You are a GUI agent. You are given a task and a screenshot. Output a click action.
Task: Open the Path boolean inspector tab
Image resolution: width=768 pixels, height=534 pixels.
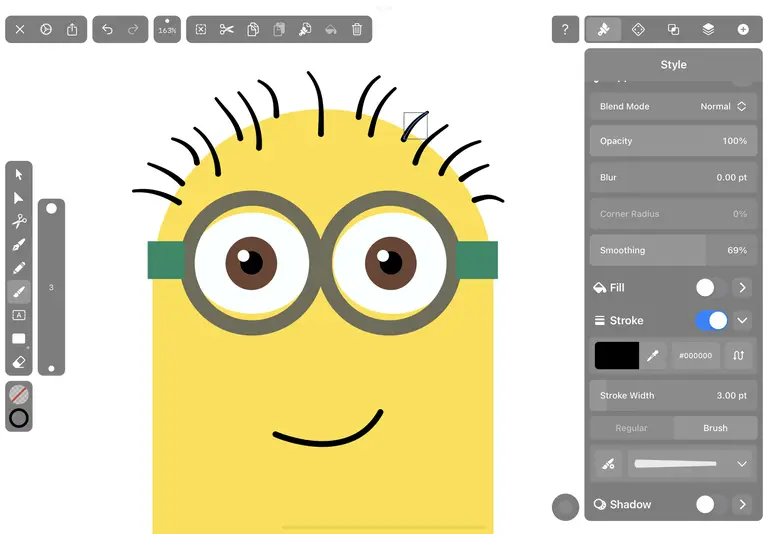(x=673, y=29)
